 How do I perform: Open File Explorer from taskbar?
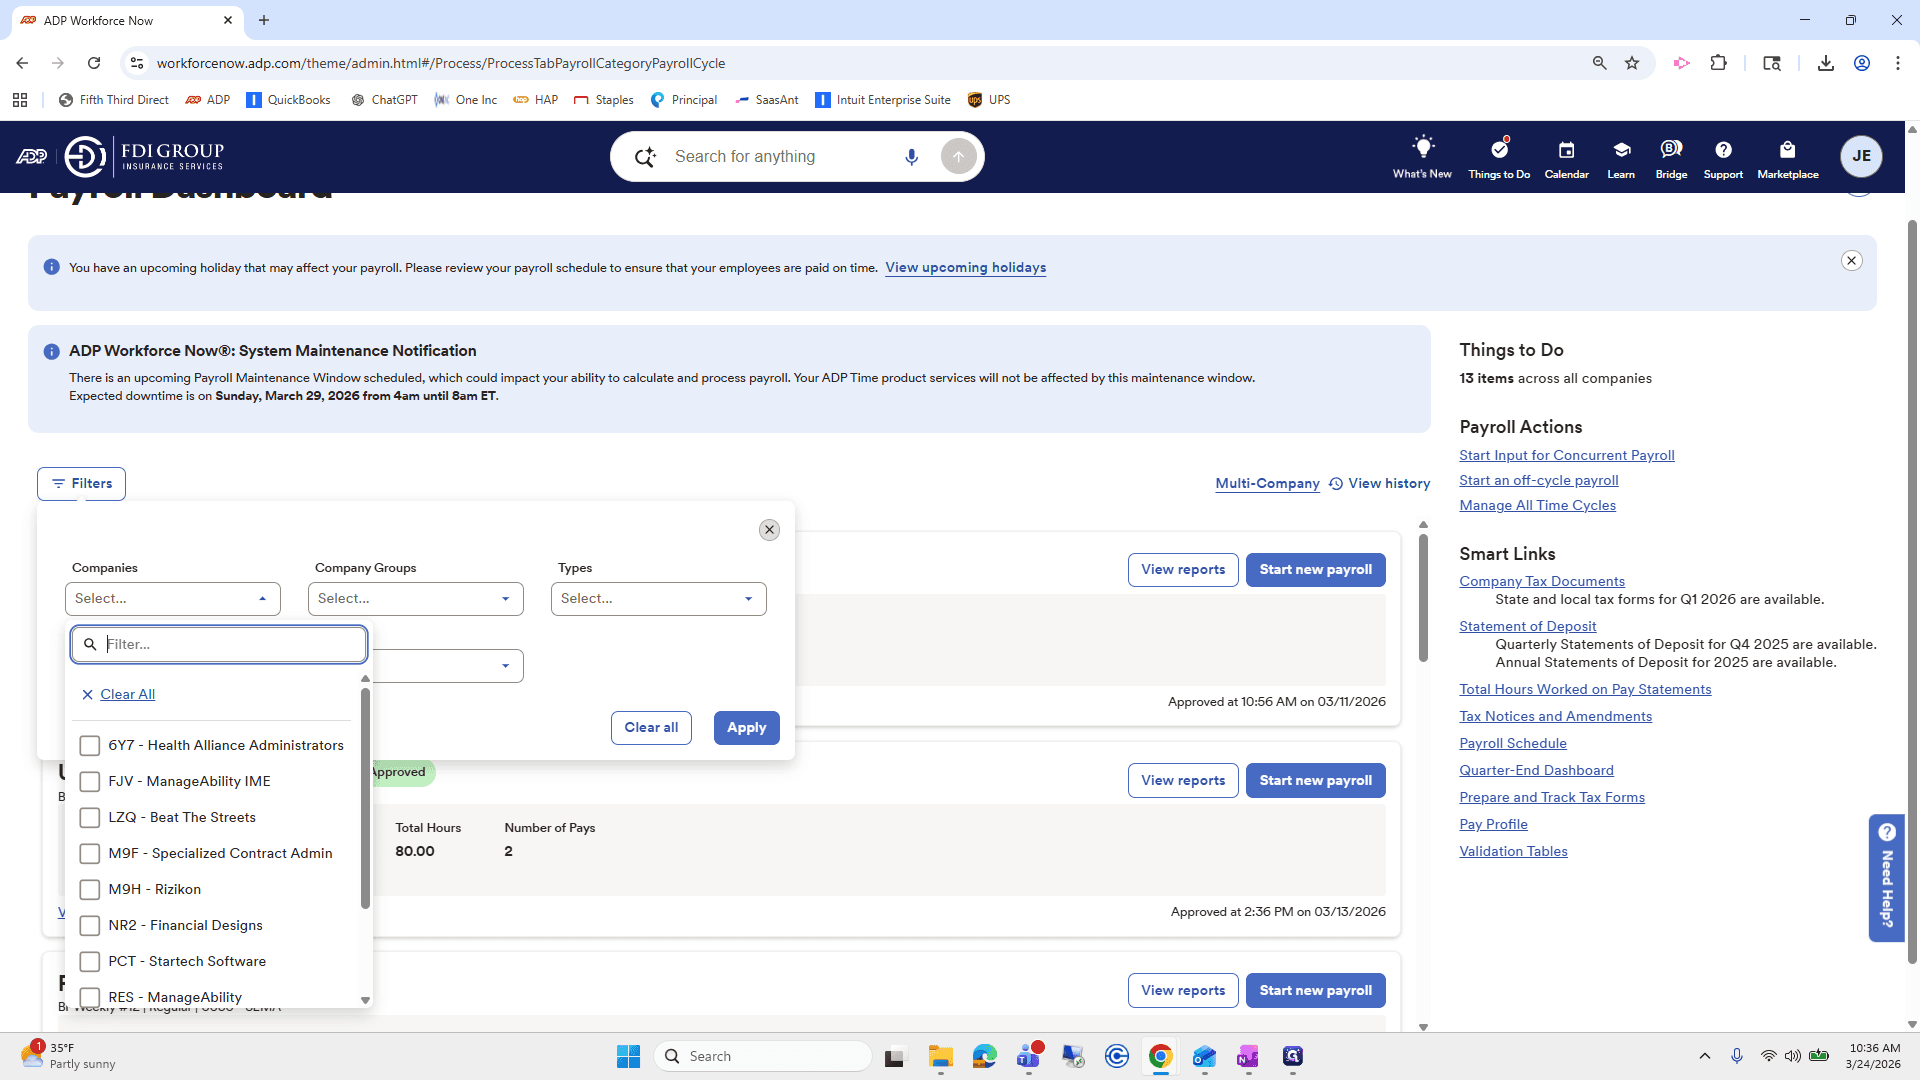click(940, 1056)
